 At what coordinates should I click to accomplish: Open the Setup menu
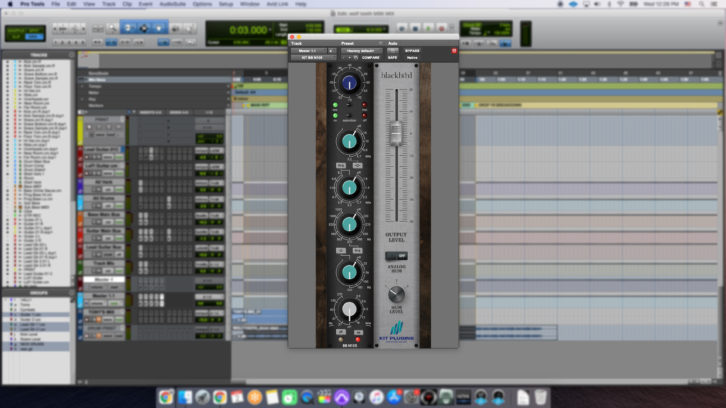pos(226,4)
